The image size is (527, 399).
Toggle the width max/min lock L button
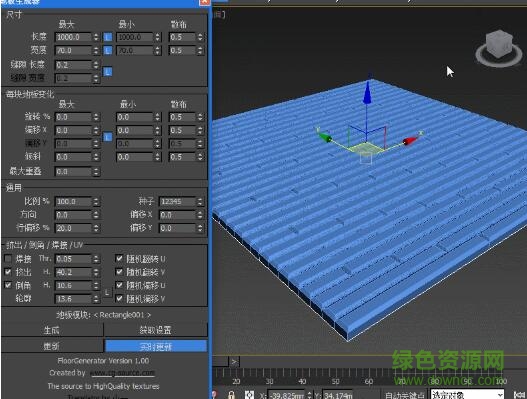click(x=107, y=50)
